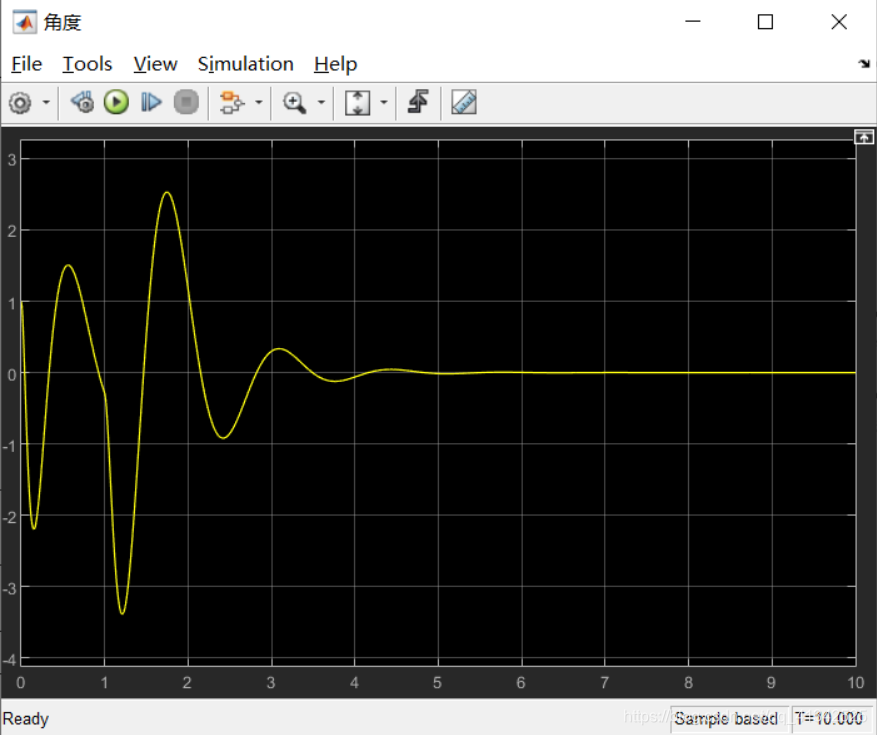Toggle the cursor measurements ruler icon
This screenshot has height=735, width=877.
[x=464, y=102]
